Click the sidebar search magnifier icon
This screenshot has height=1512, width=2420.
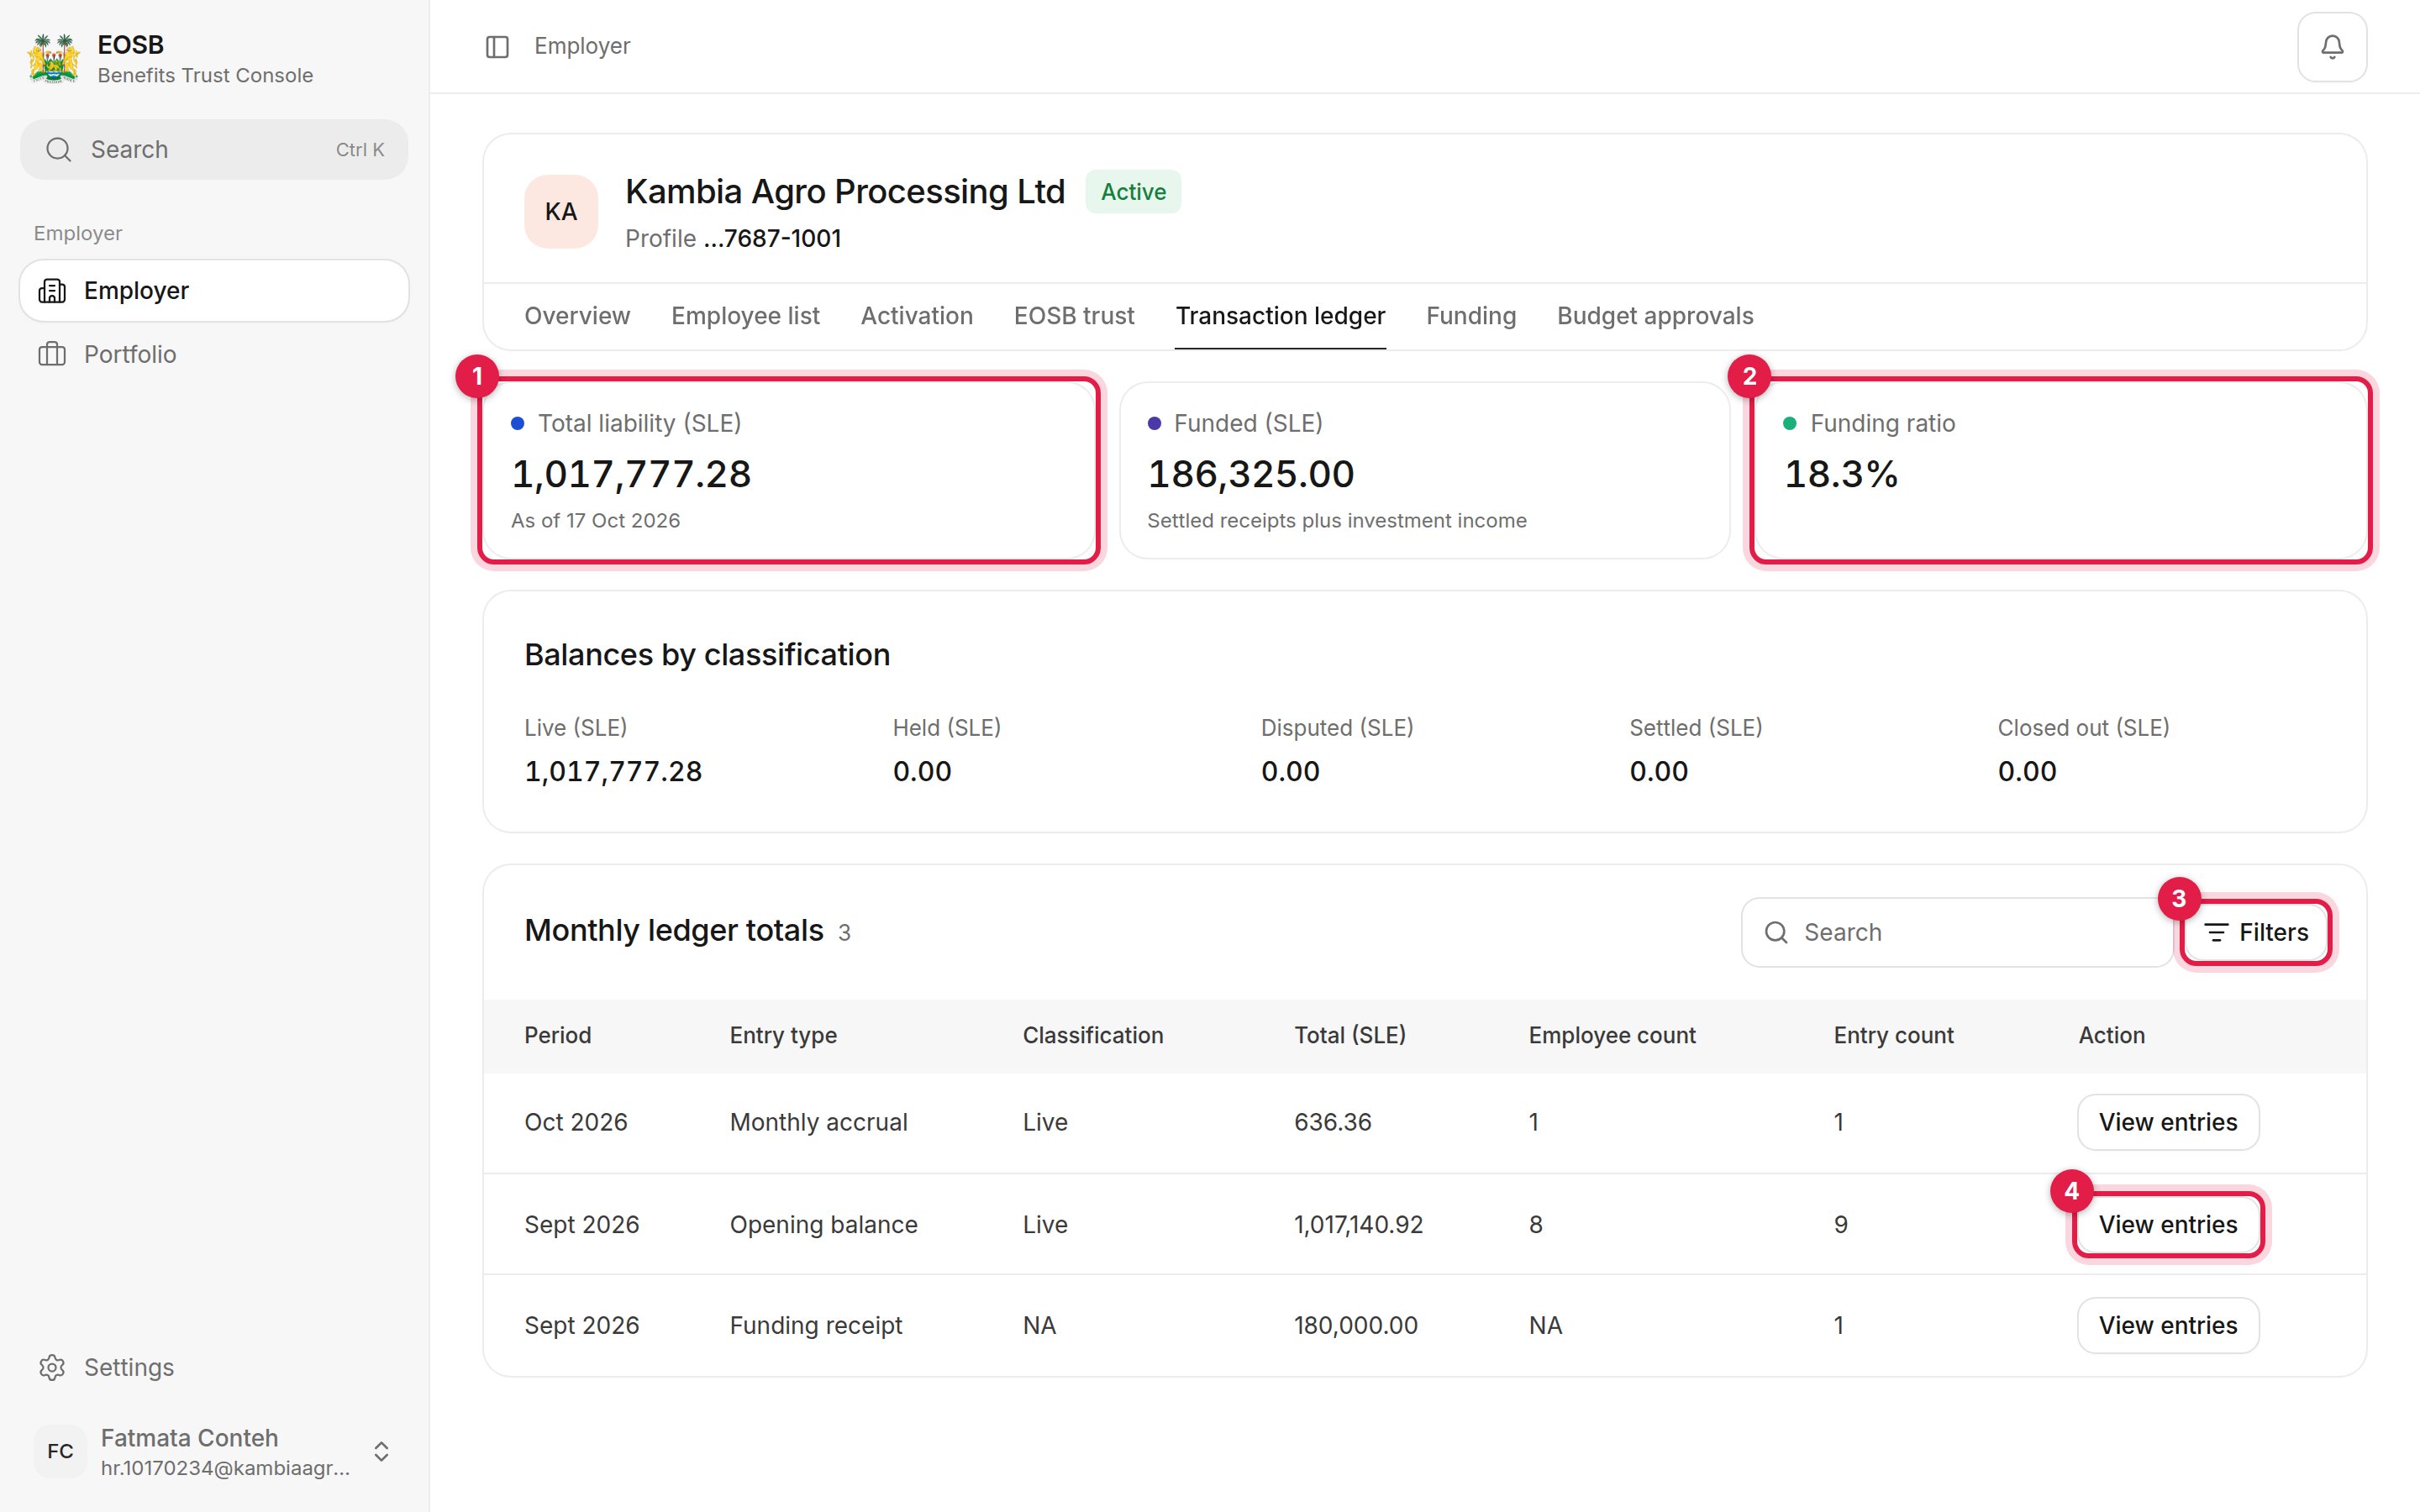point(59,150)
